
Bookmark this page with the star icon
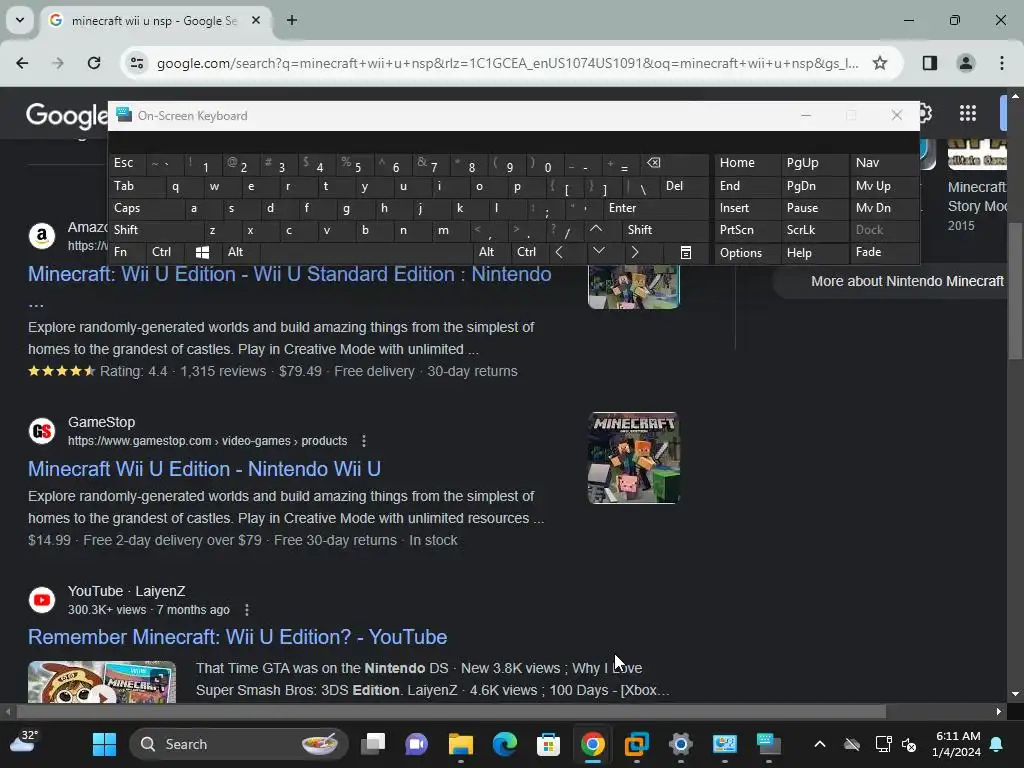[880, 63]
